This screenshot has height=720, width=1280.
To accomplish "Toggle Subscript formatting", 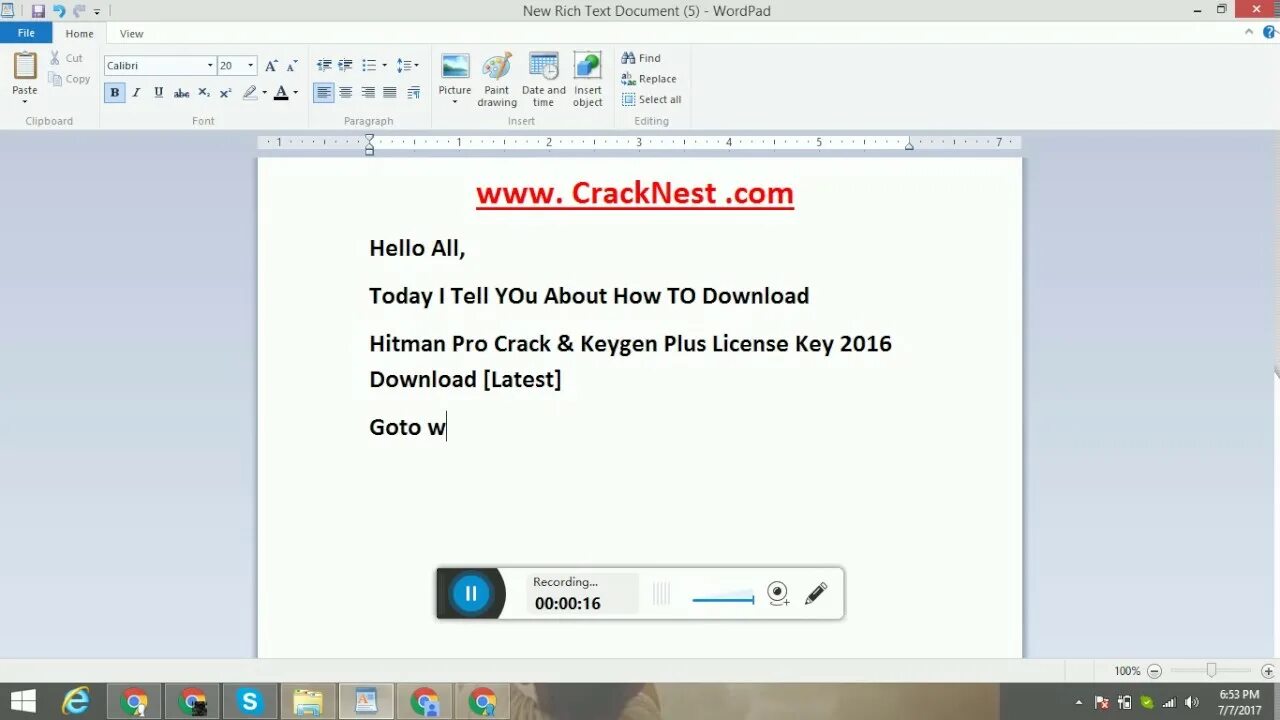I will 204,93.
